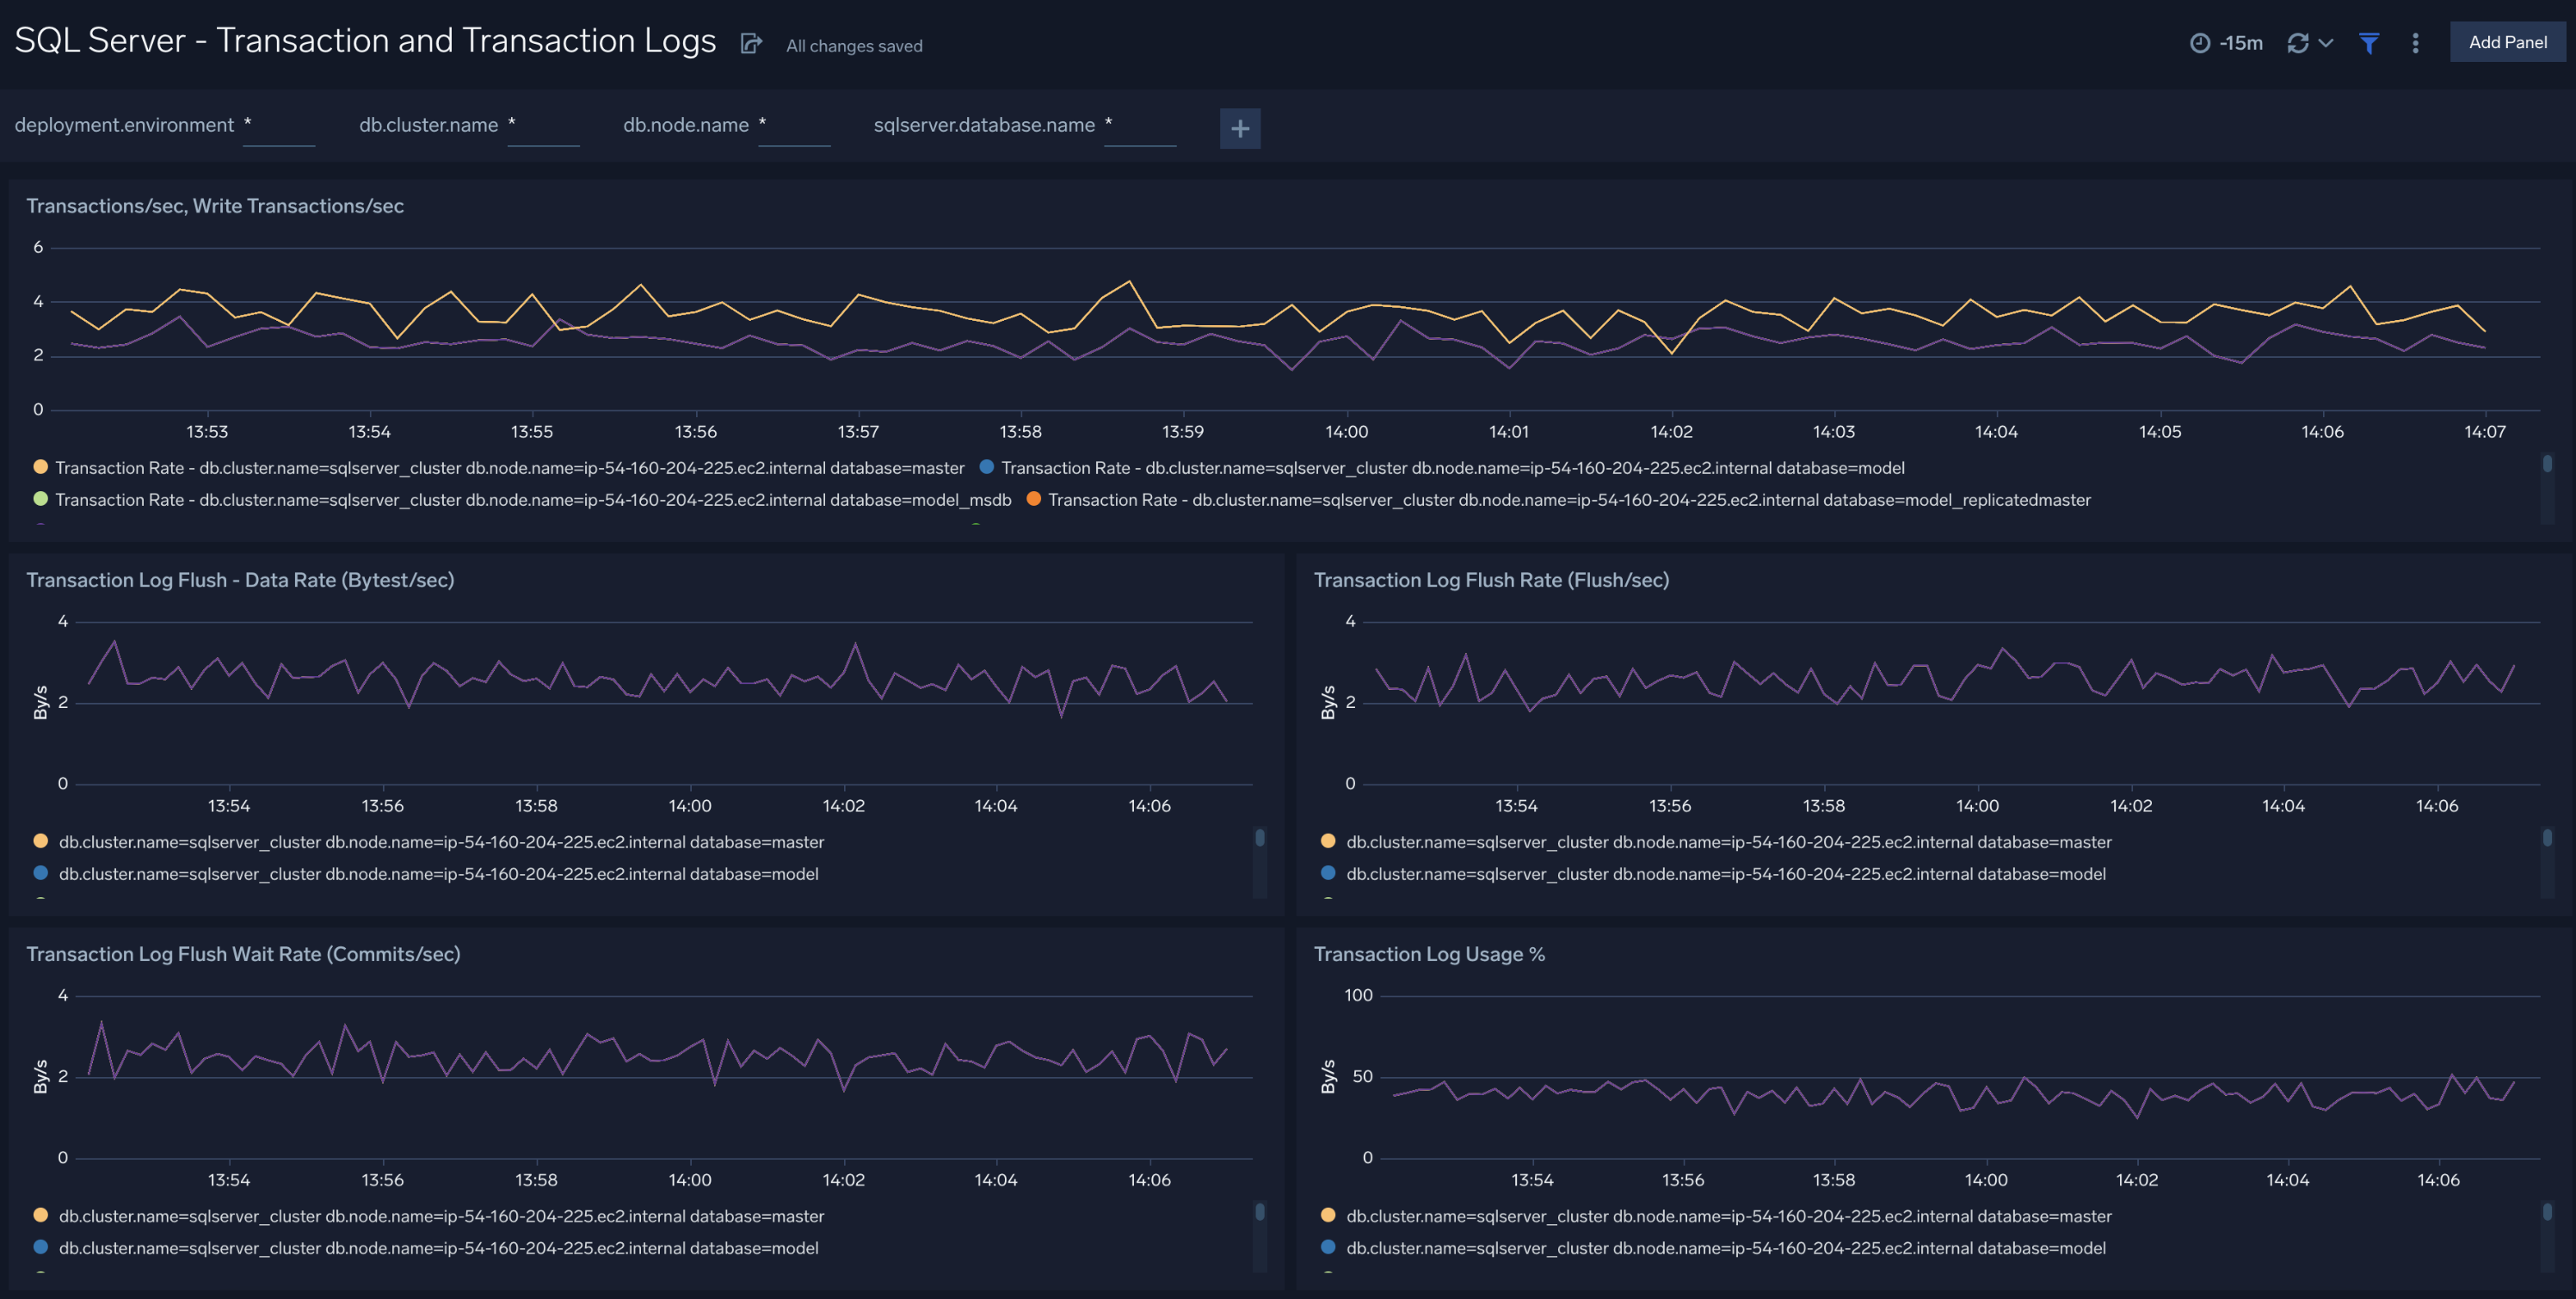Viewport: 2576px width, 1299px height.
Task: Click Transaction Log Flush Rate (Flush/sec) title
Action: (x=1491, y=580)
